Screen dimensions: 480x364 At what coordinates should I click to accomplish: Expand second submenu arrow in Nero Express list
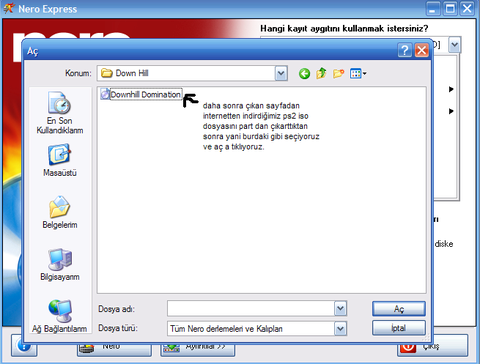point(451,111)
